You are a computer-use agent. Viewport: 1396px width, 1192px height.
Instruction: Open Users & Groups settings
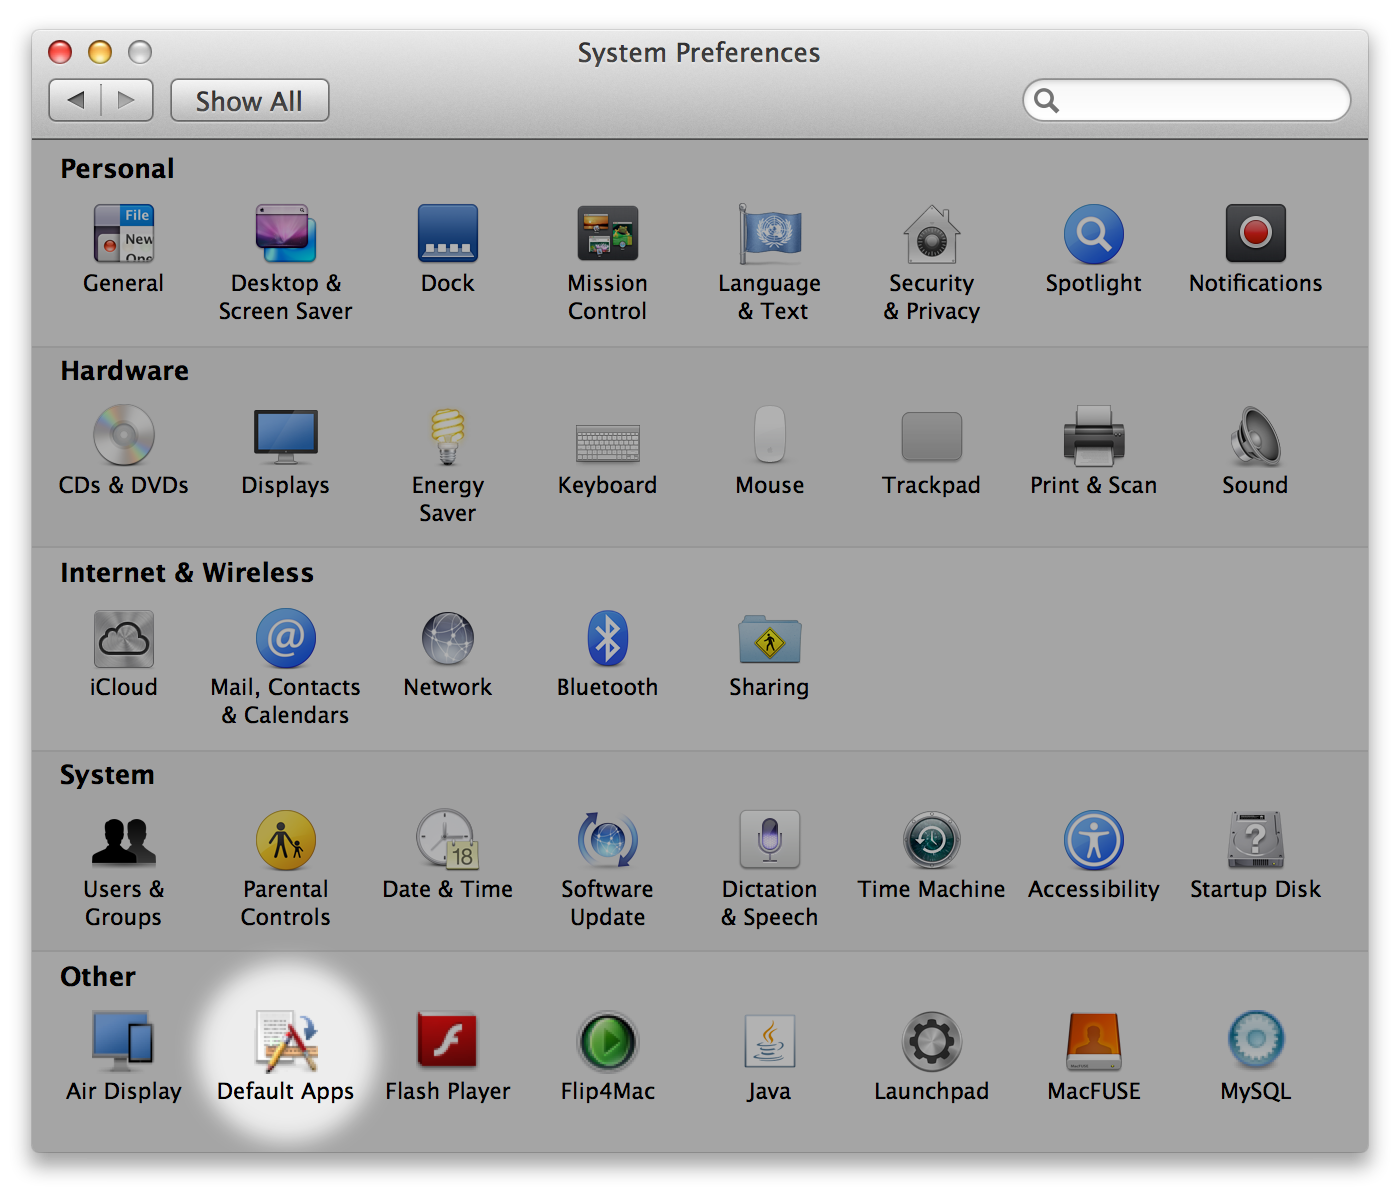[124, 841]
